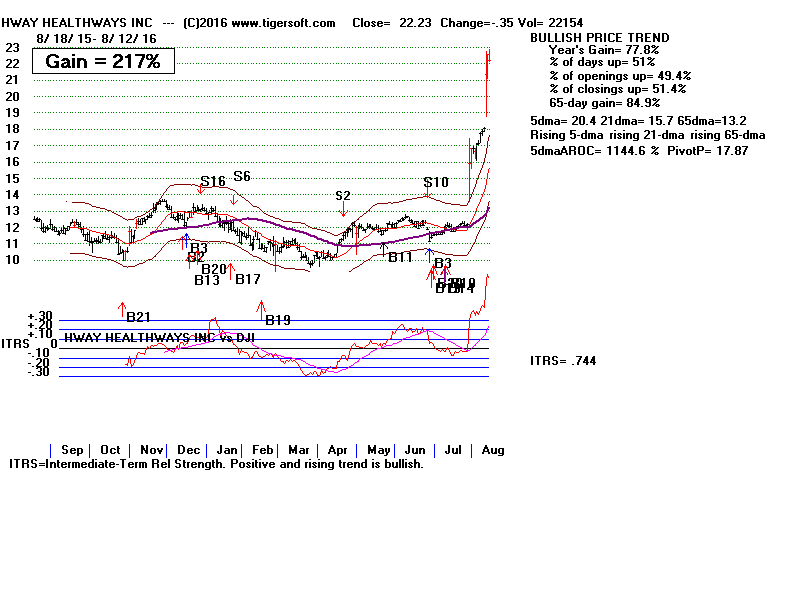Click the B17 buy signal arrow
This screenshot has width=800, height=600.
[x=231, y=270]
